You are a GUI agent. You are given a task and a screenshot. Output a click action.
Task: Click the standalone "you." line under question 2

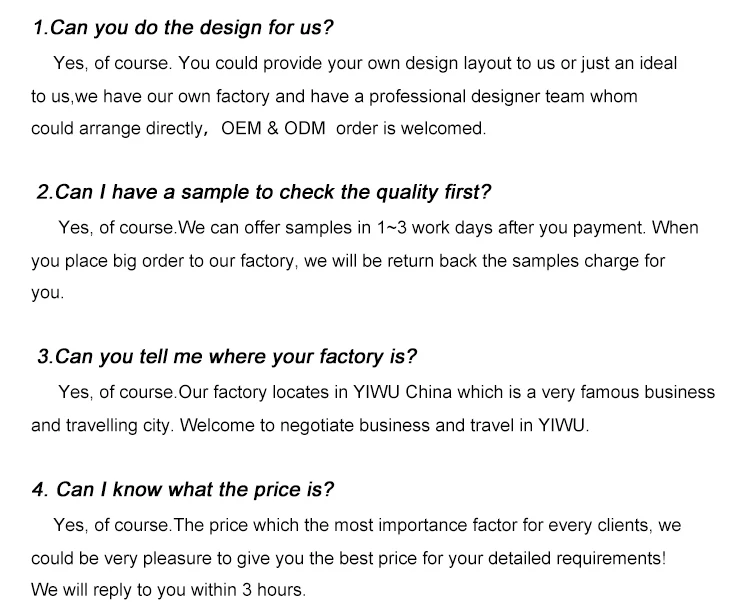[x=47, y=294]
